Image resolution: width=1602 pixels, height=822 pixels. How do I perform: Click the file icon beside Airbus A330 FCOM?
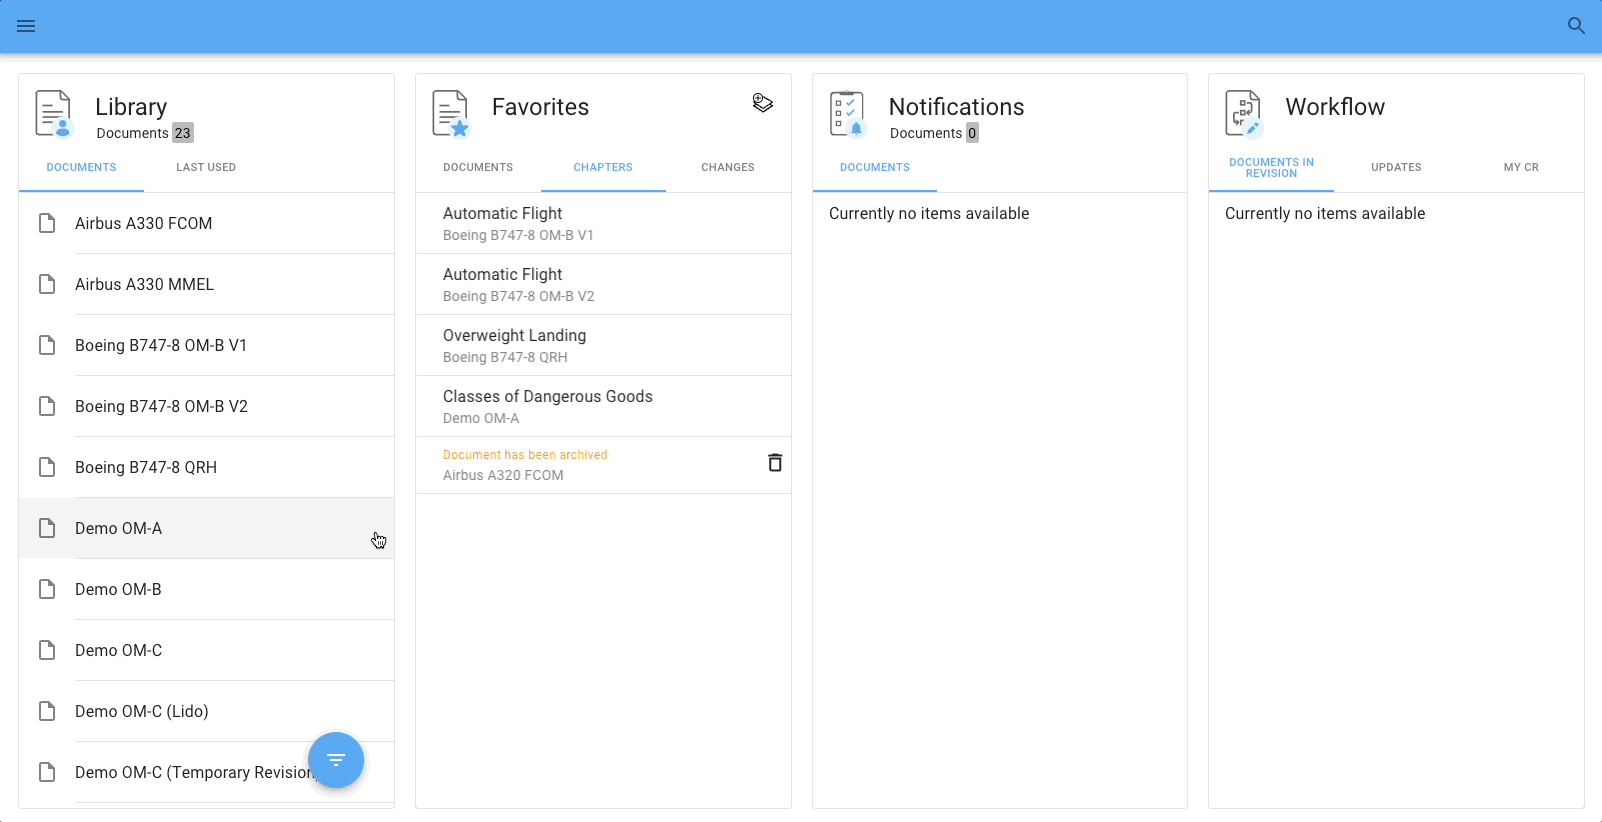(x=47, y=223)
